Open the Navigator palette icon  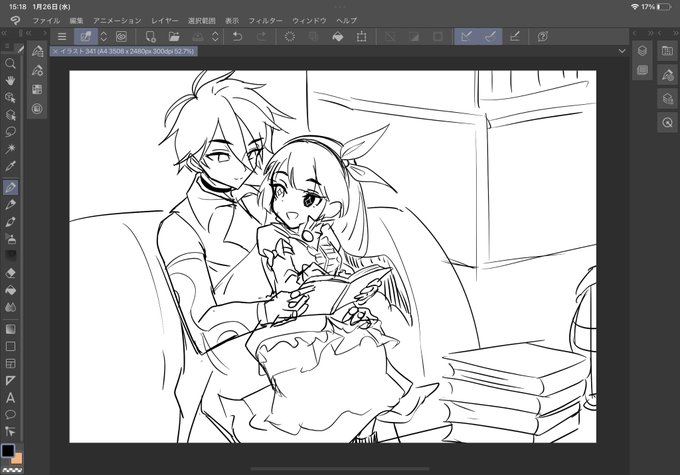(x=667, y=123)
